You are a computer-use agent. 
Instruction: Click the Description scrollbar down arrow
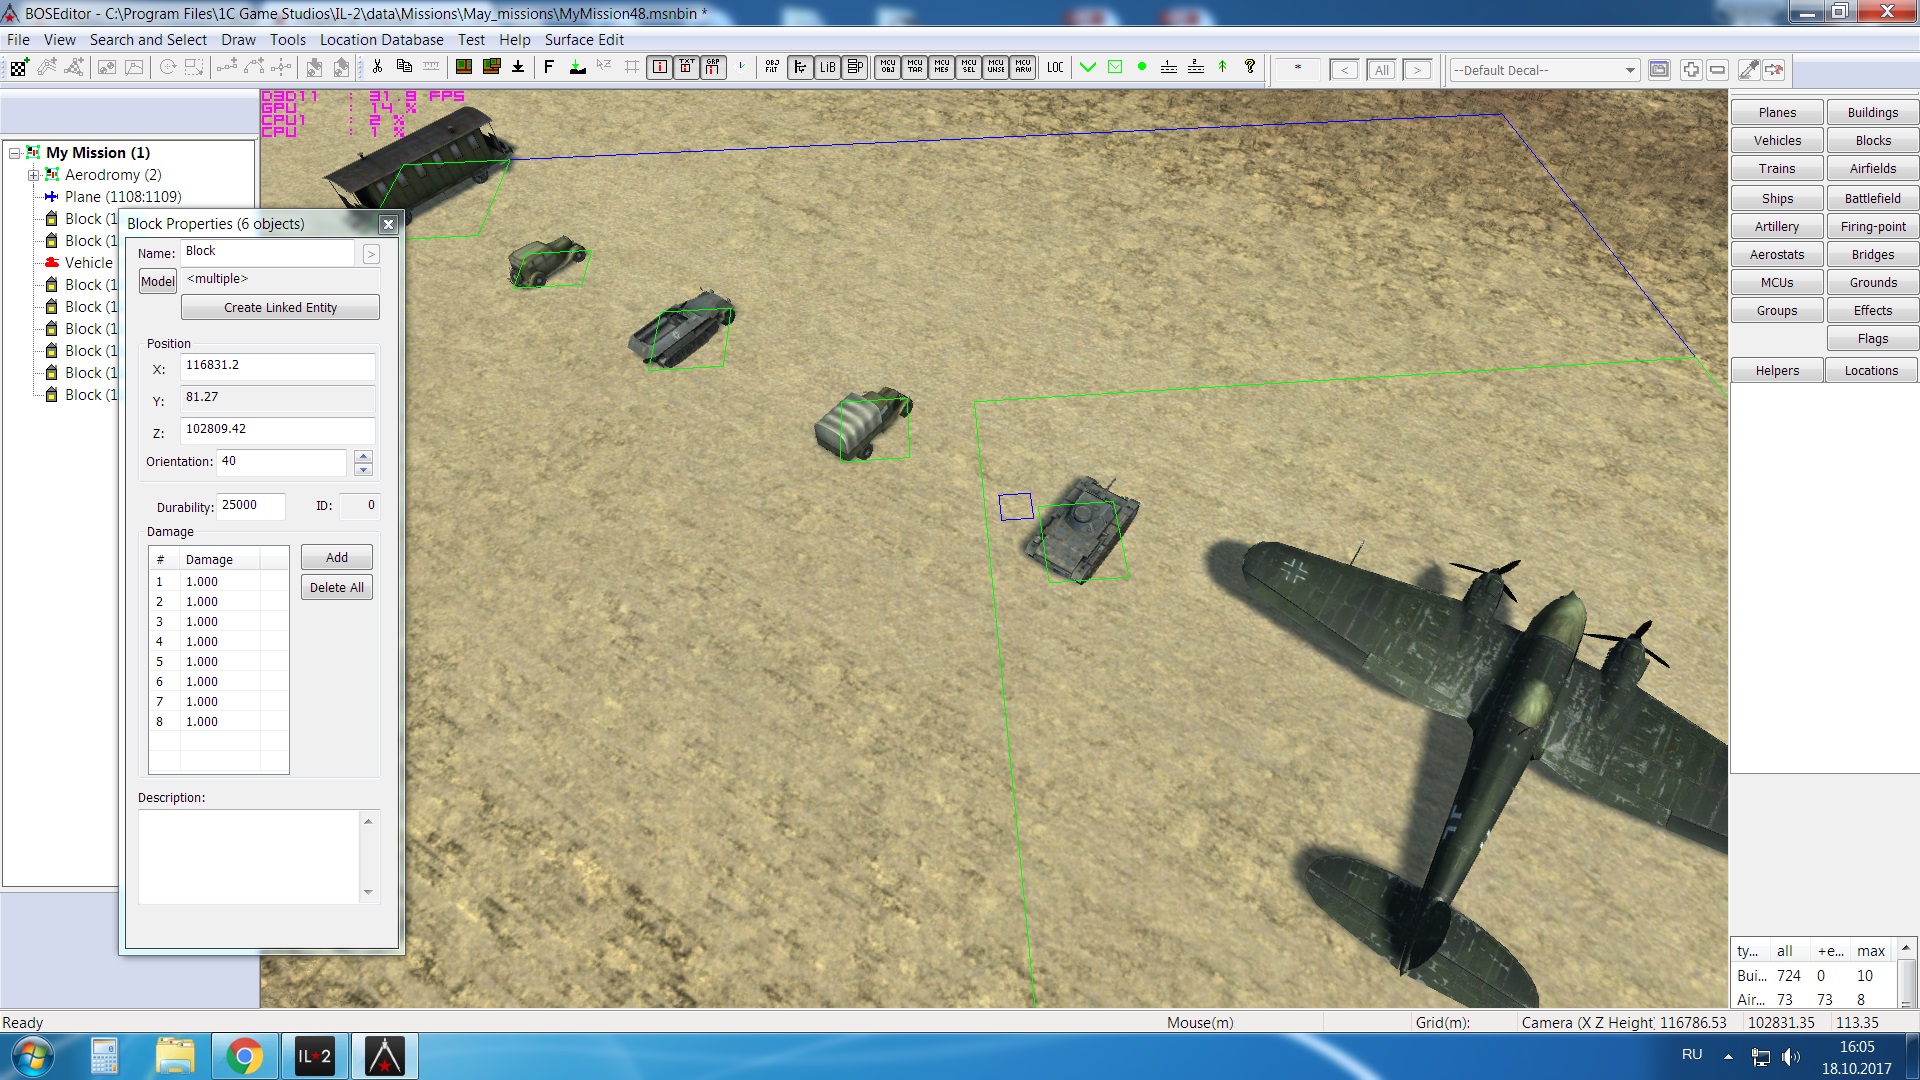point(368,892)
